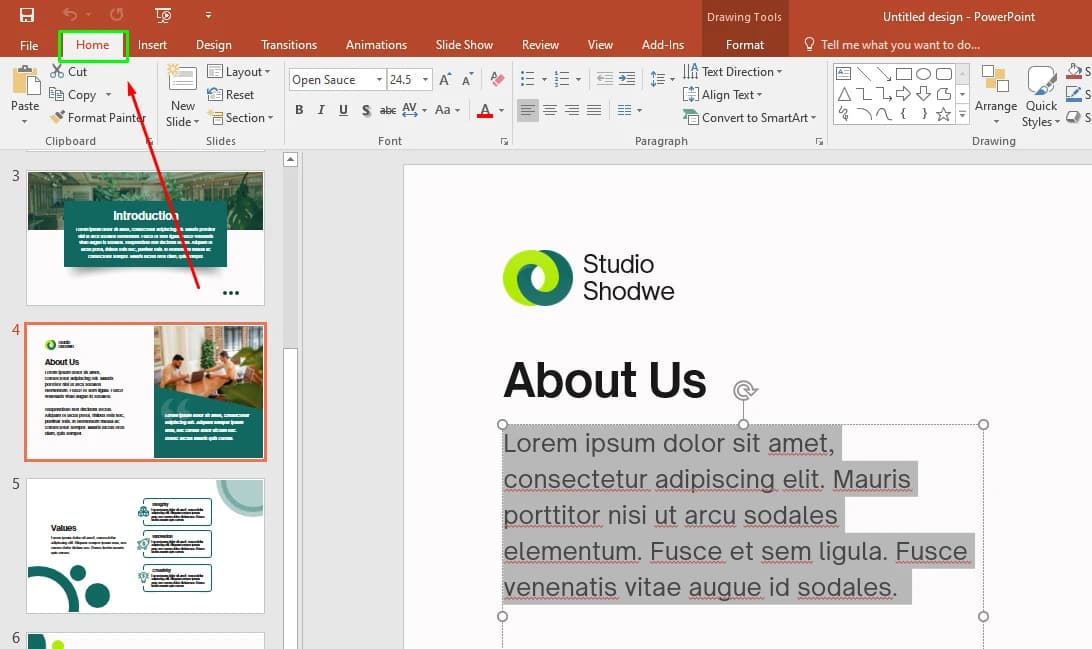This screenshot has height=649, width=1092.
Task: Open the Open Sauce font name dropdown
Action: [x=379, y=79]
